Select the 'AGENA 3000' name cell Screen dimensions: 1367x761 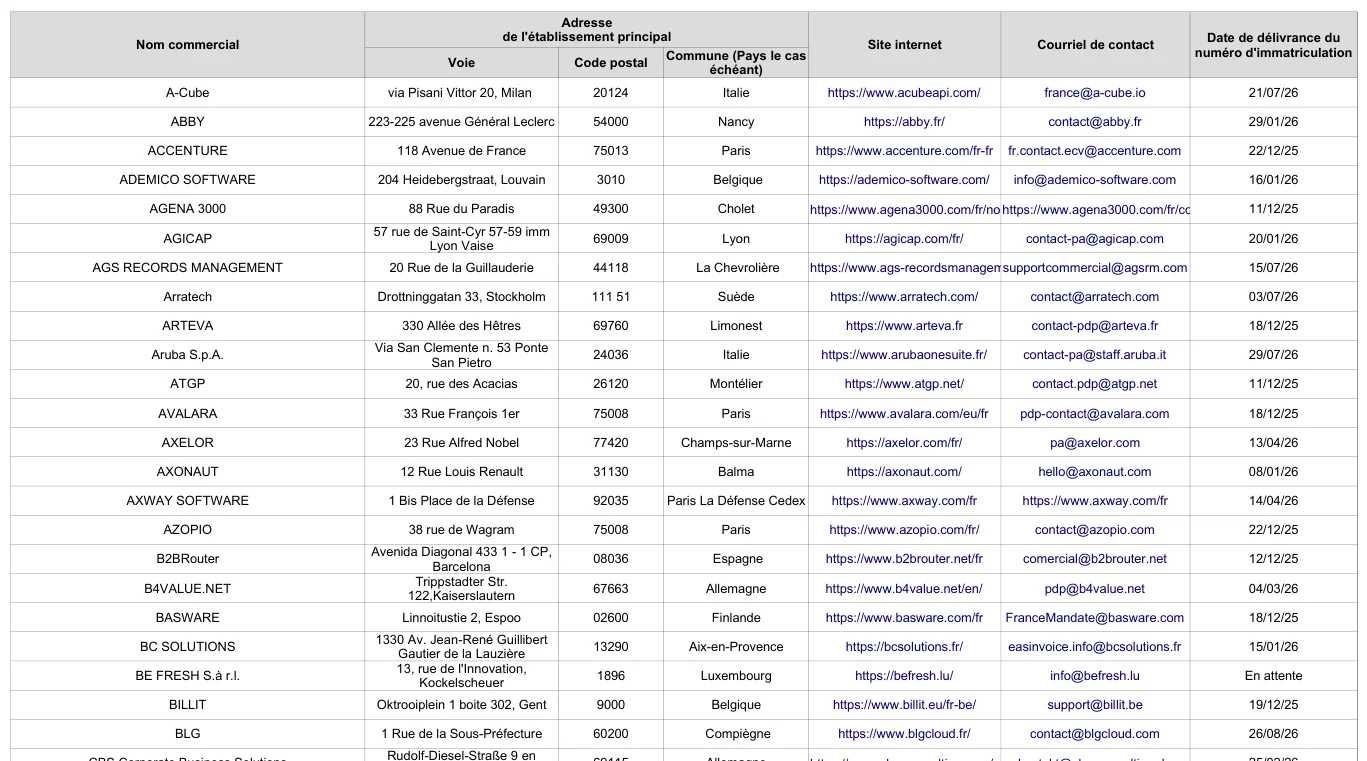[188, 209]
